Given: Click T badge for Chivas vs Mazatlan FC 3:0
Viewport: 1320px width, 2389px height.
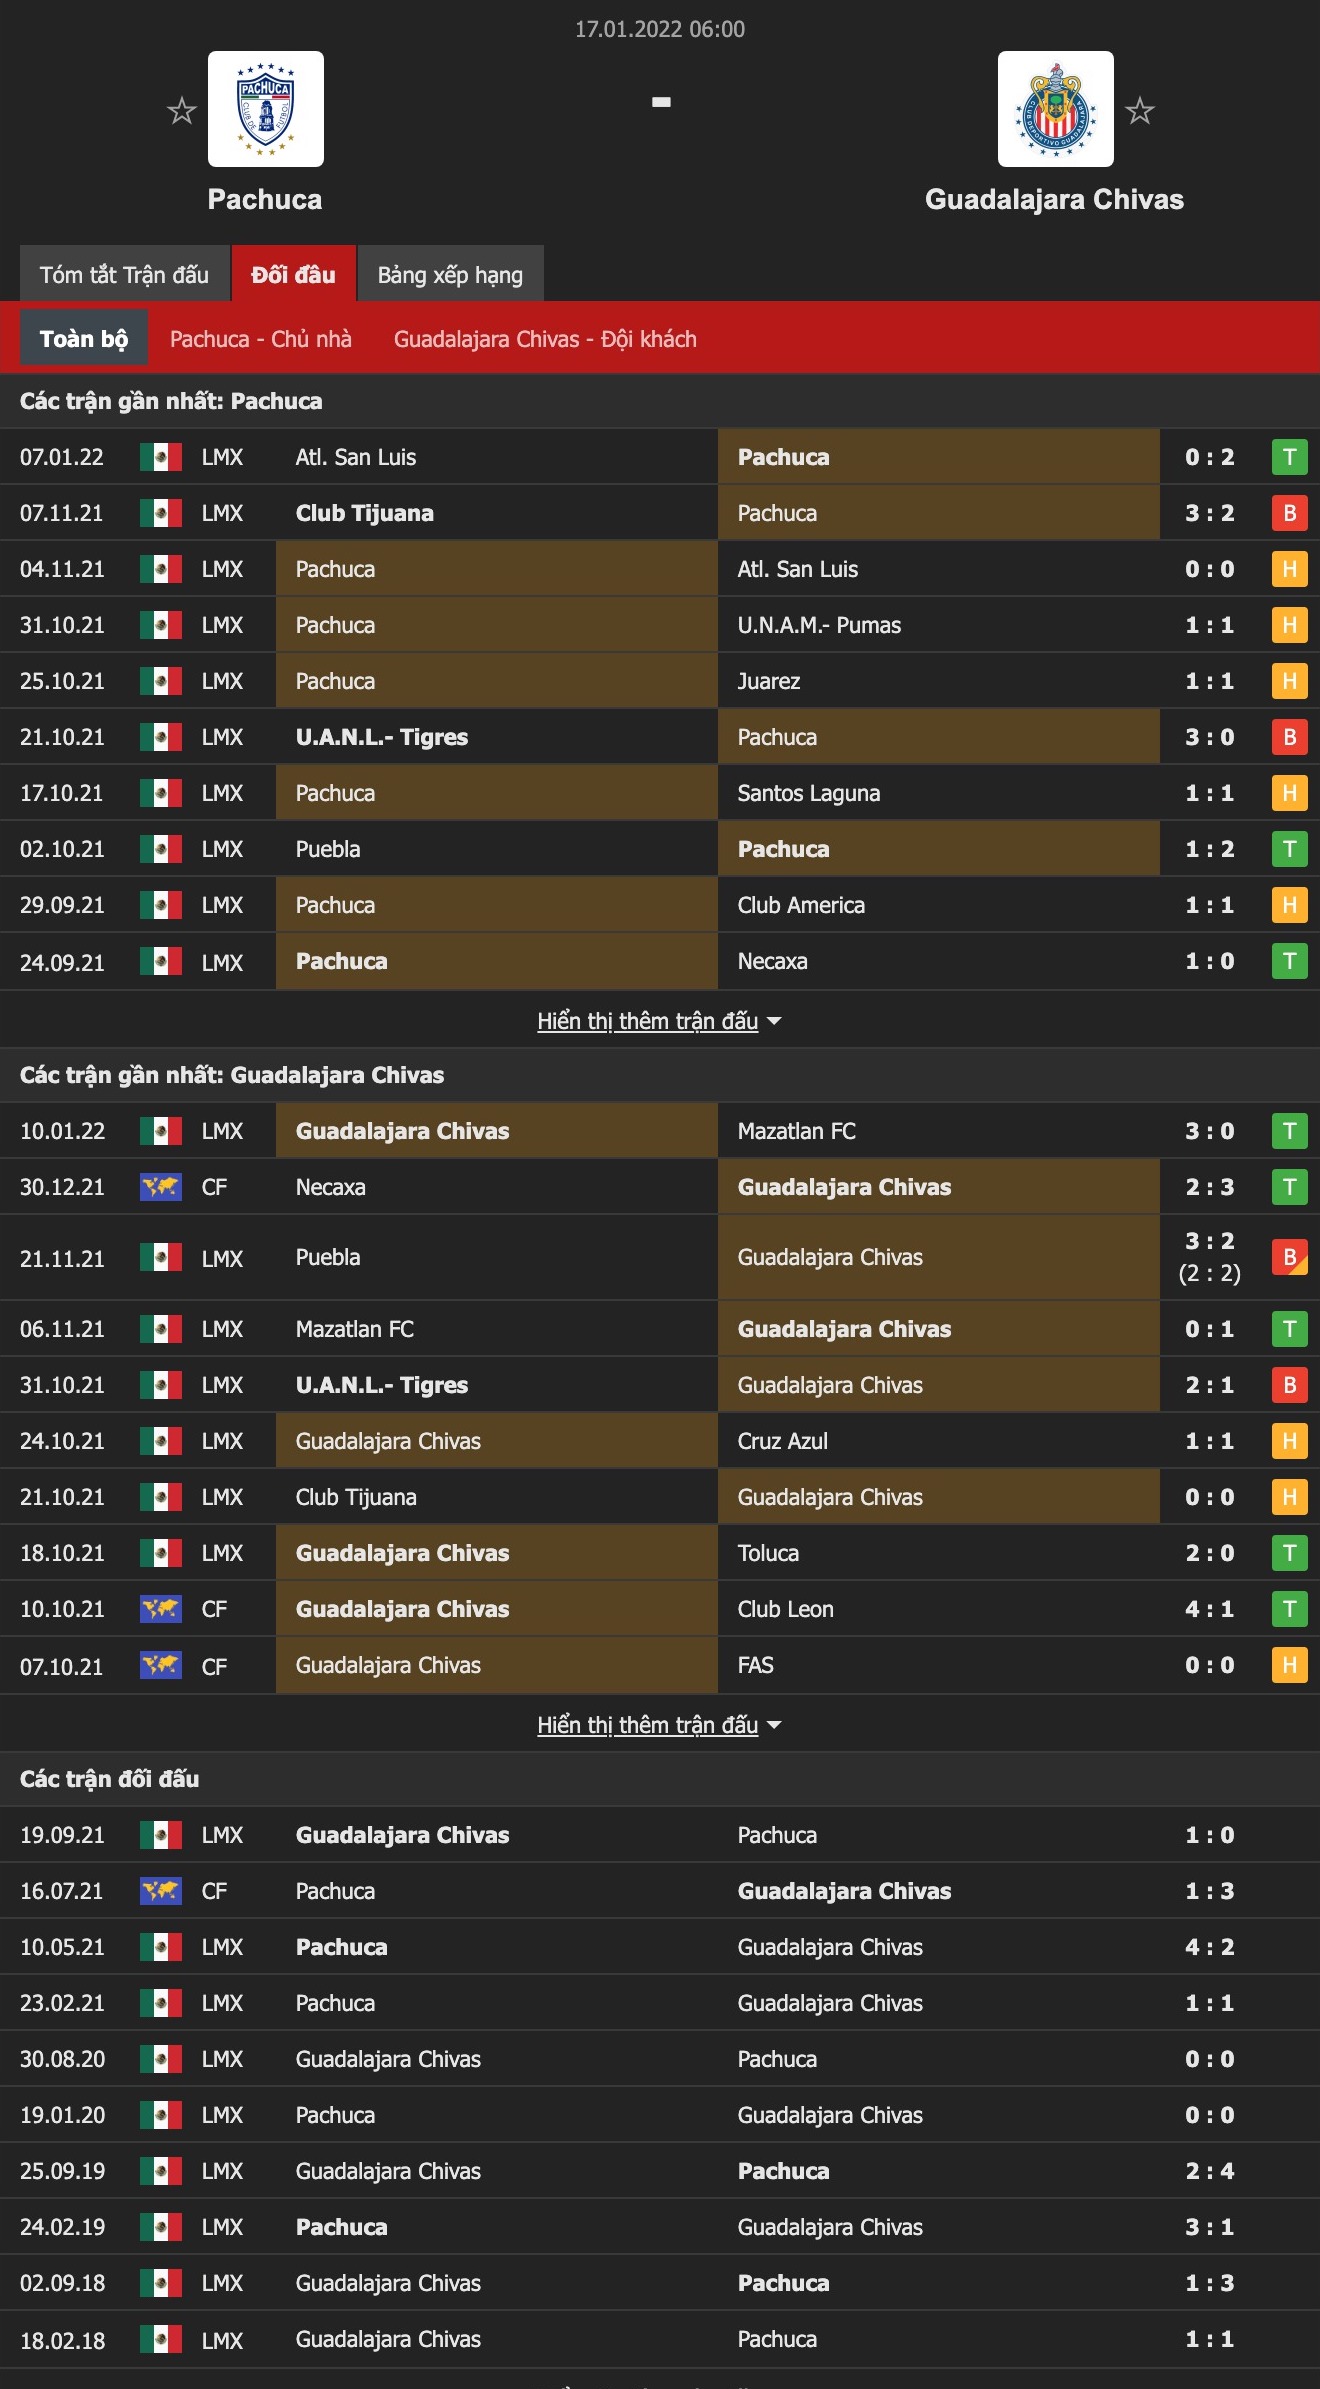Looking at the screenshot, I should [1290, 1131].
